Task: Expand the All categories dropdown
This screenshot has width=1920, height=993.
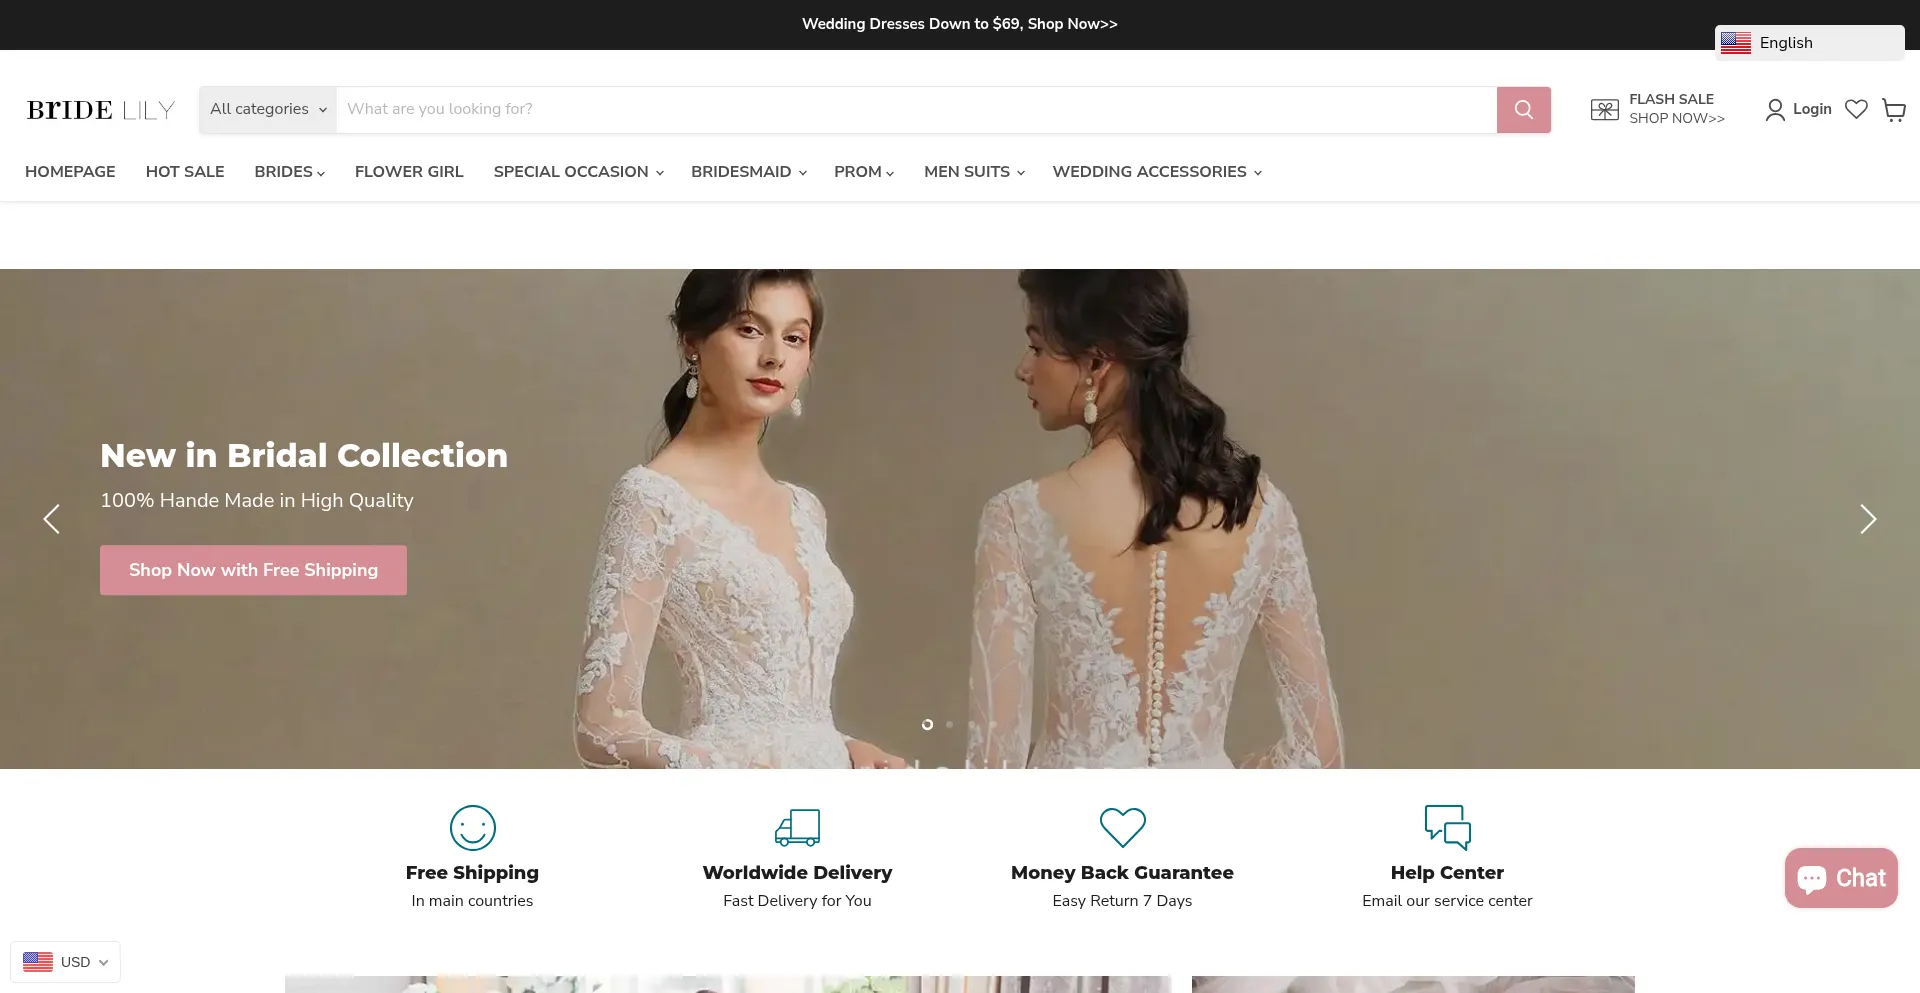Action: point(268,110)
